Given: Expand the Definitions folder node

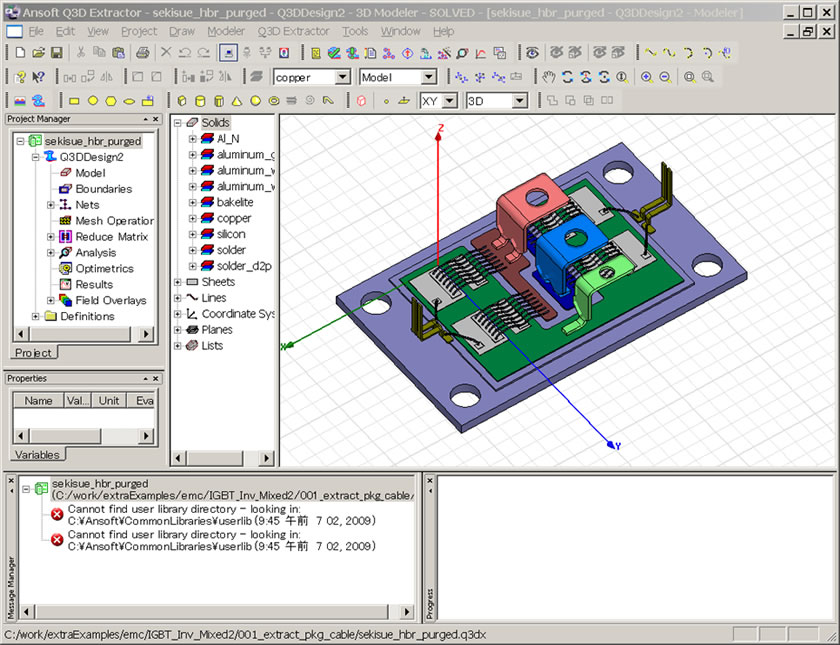Looking at the screenshot, I should coord(35,316).
